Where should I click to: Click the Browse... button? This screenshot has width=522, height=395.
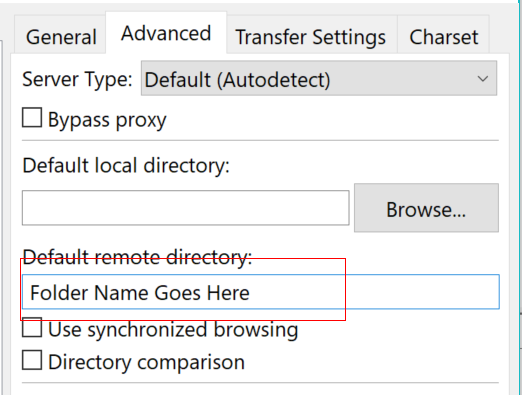click(x=426, y=208)
